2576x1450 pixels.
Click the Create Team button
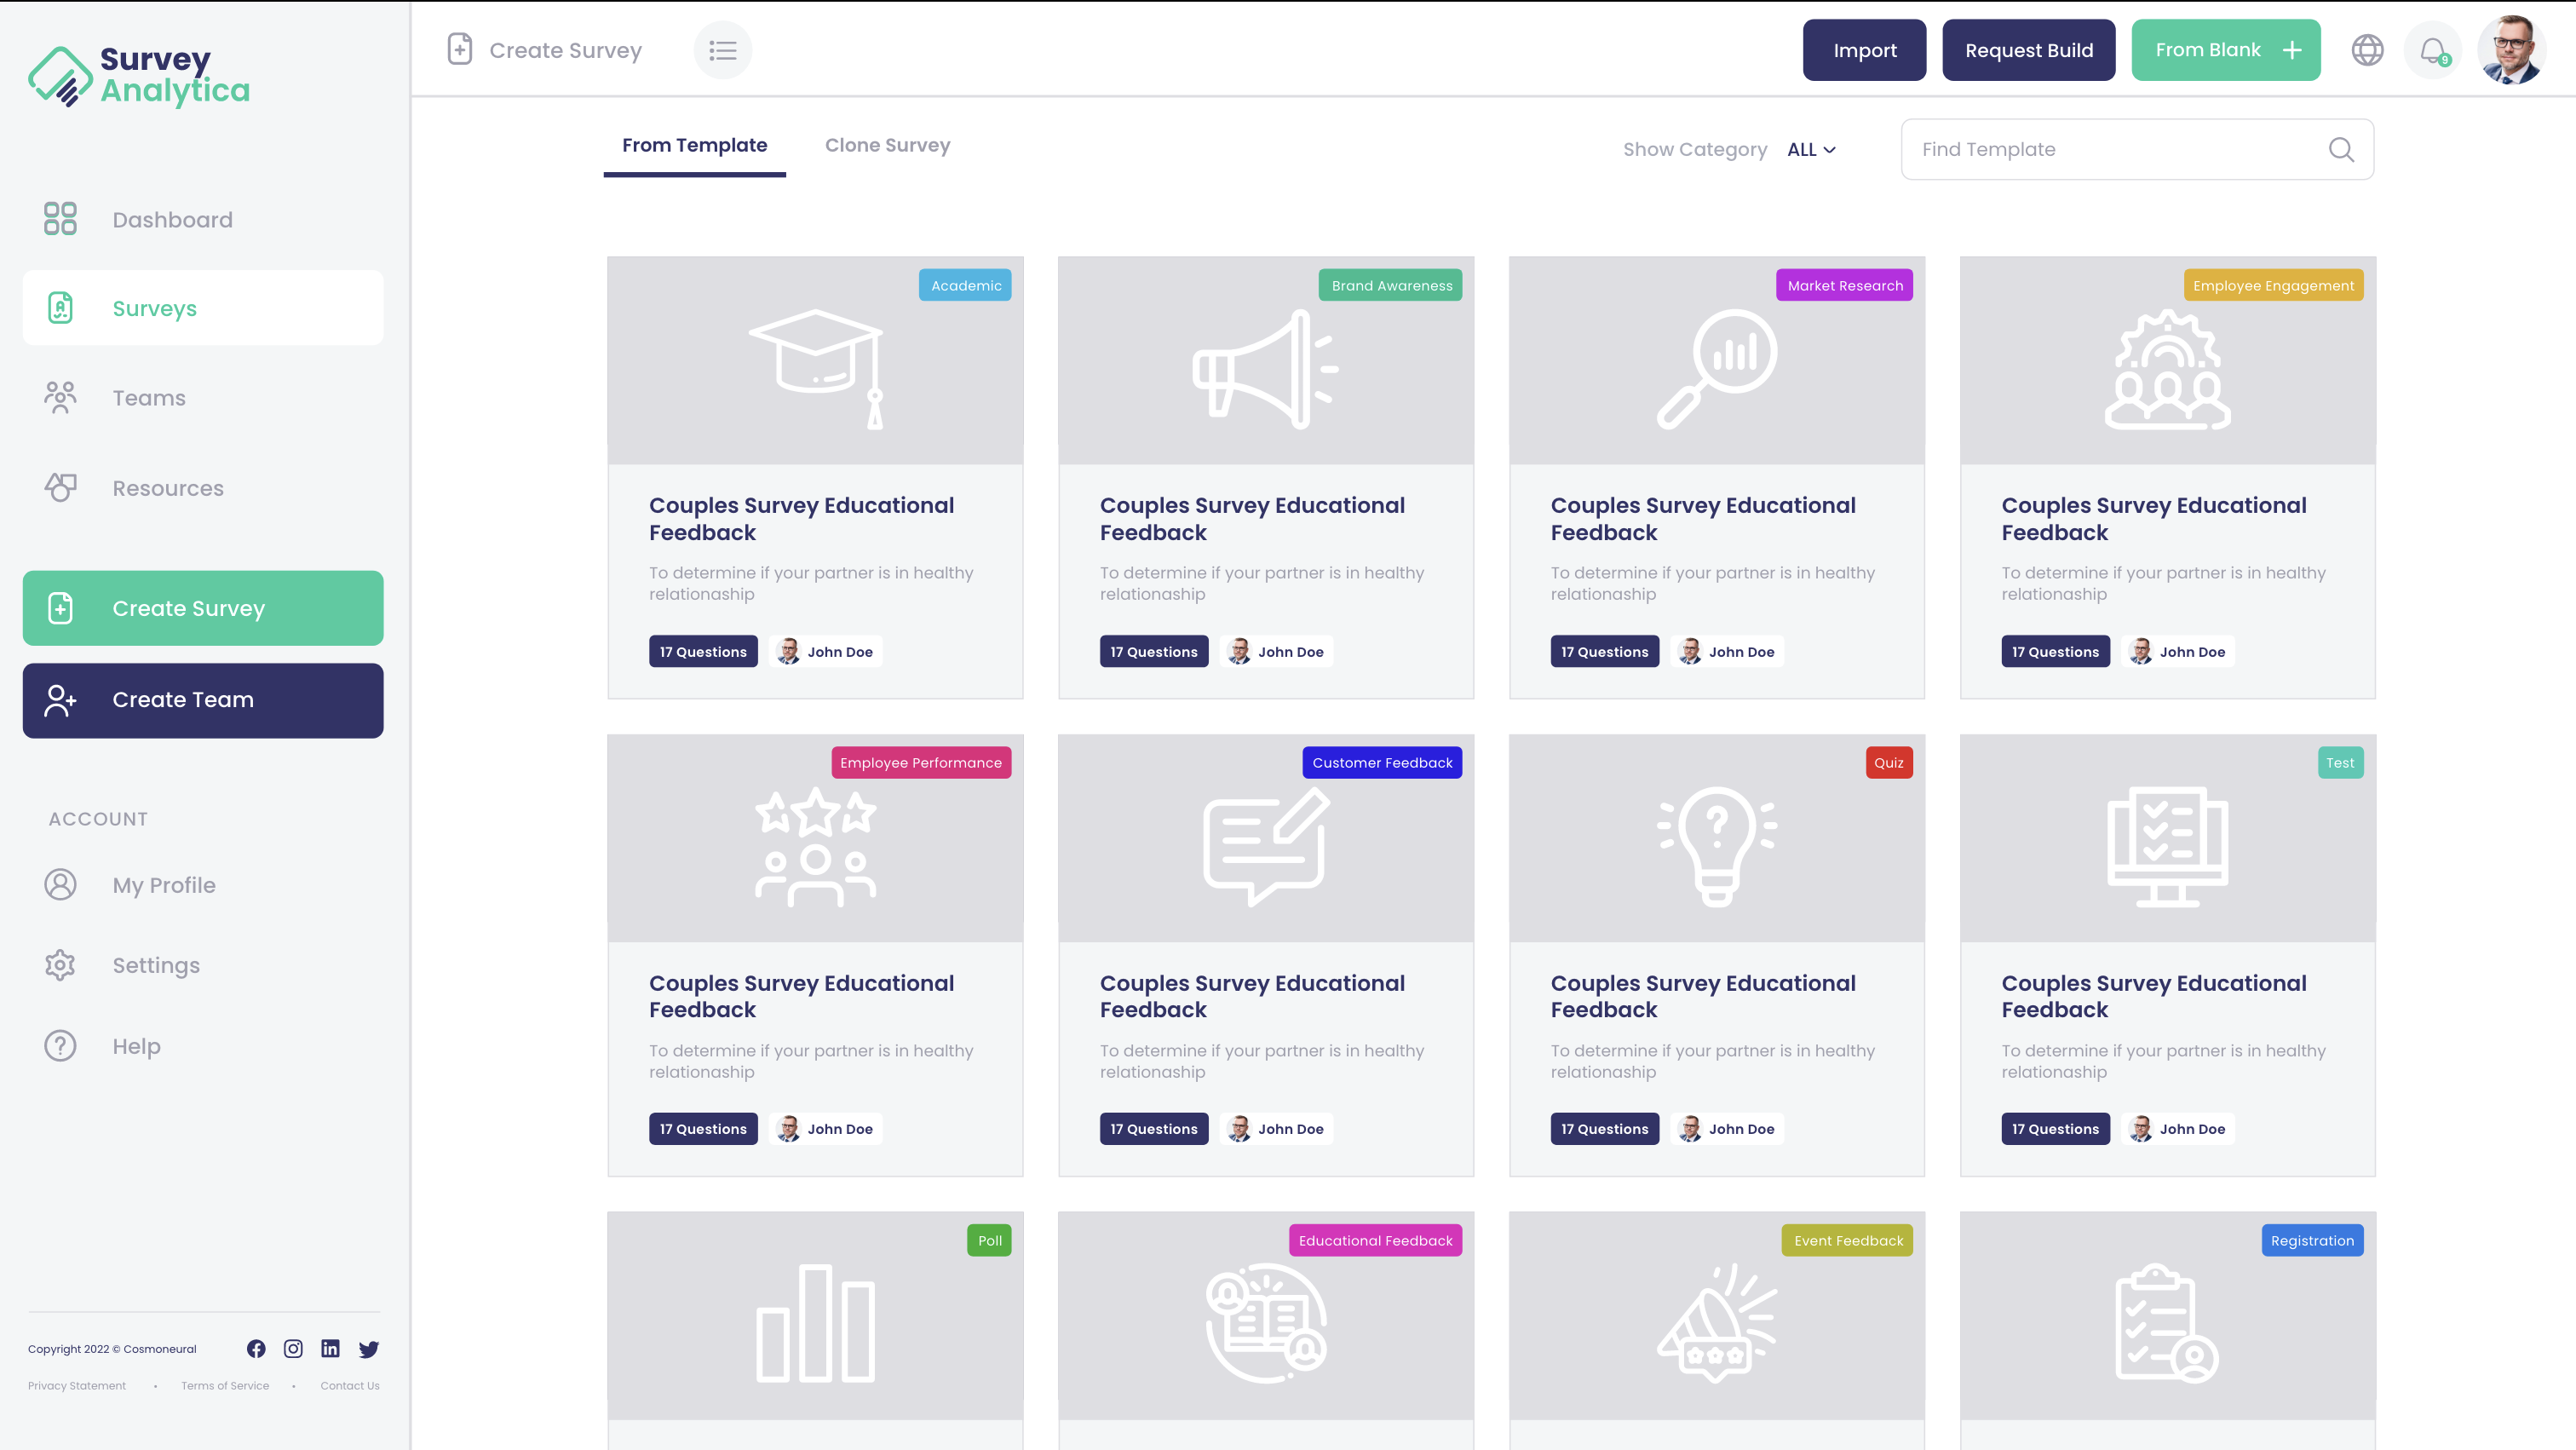(x=203, y=700)
